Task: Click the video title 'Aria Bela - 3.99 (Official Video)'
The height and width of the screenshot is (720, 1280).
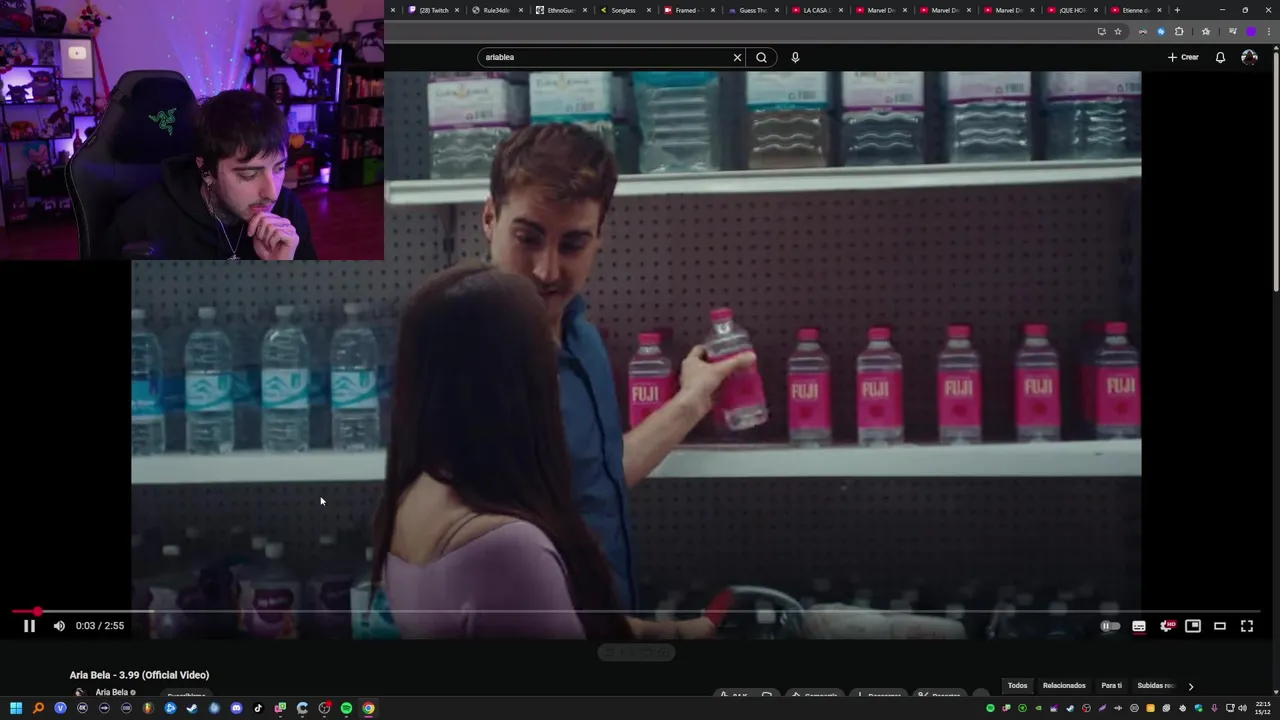Action: tap(139, 675)
